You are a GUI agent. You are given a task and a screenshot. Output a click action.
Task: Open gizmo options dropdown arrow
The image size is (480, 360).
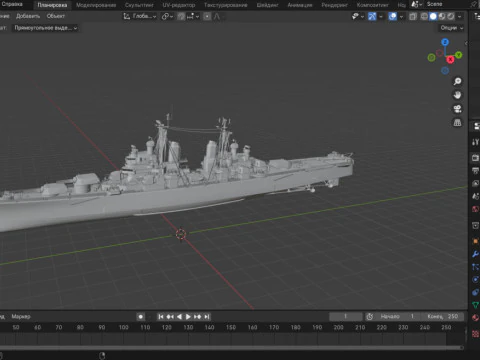point(381,16)
